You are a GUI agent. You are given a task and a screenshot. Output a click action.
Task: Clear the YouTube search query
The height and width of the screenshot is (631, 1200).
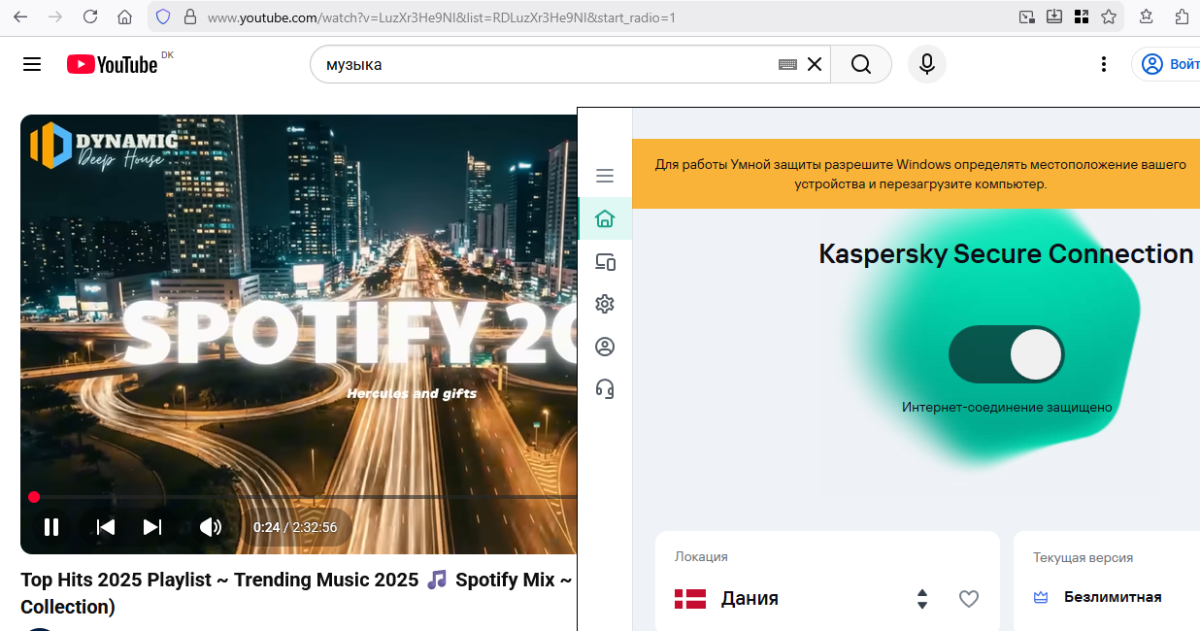click(x=814, y=64)
